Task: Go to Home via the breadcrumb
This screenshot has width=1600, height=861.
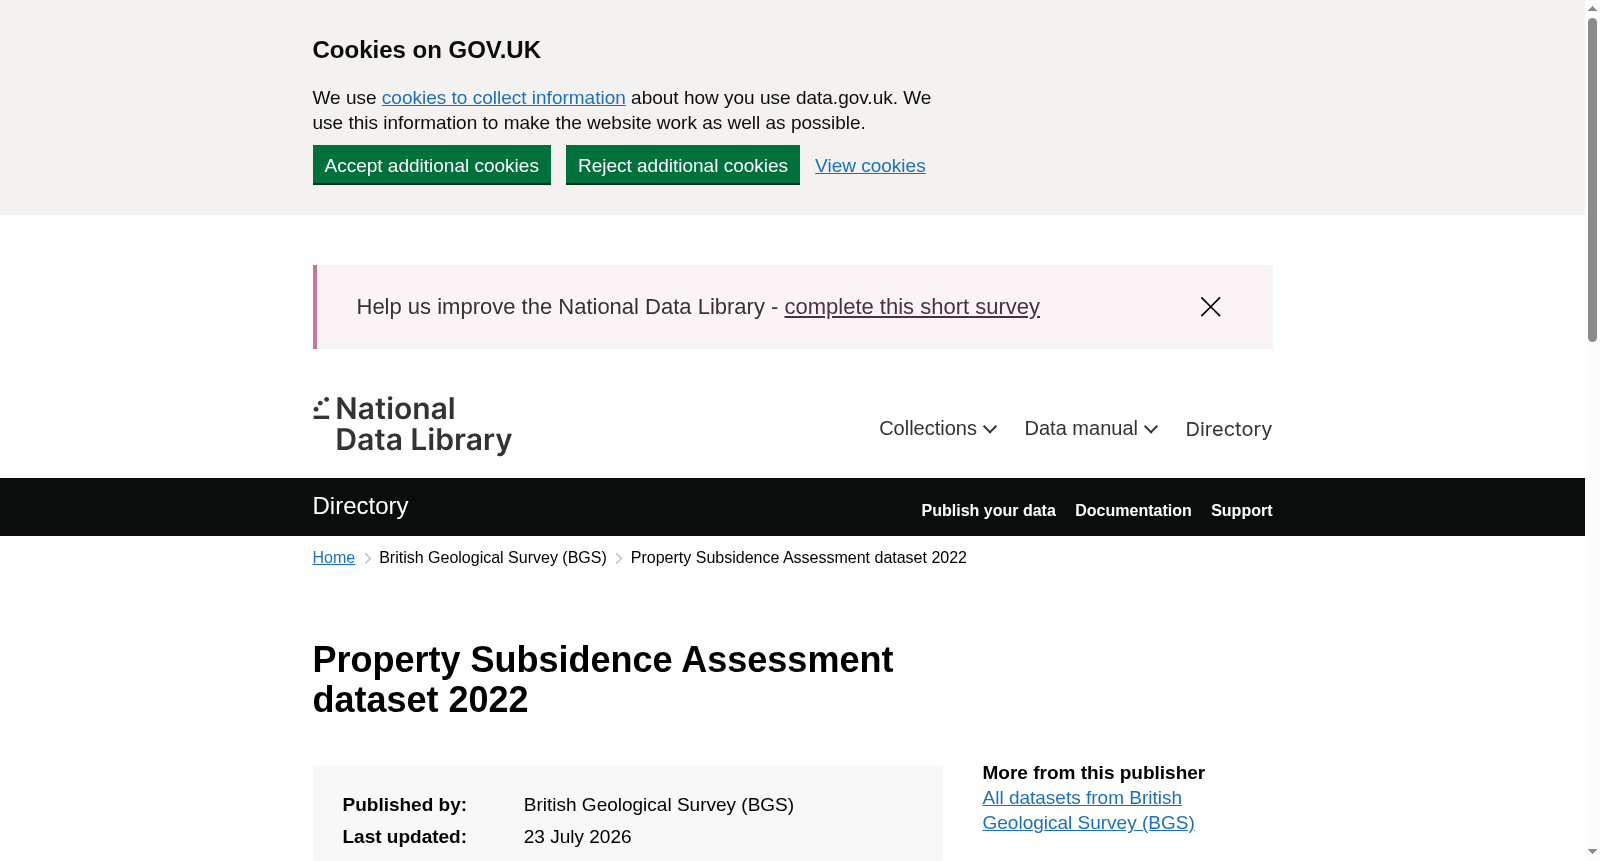Action: [x=334, y=558]
